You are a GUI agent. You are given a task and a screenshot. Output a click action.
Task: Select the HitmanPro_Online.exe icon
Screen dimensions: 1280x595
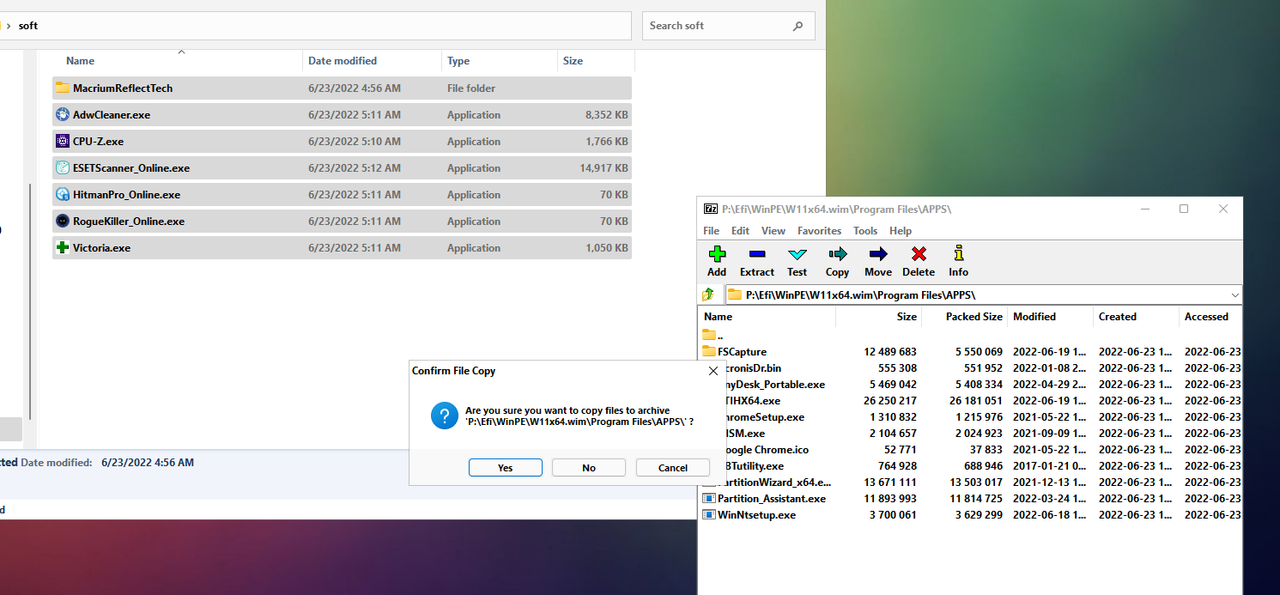tap(62, 195)
